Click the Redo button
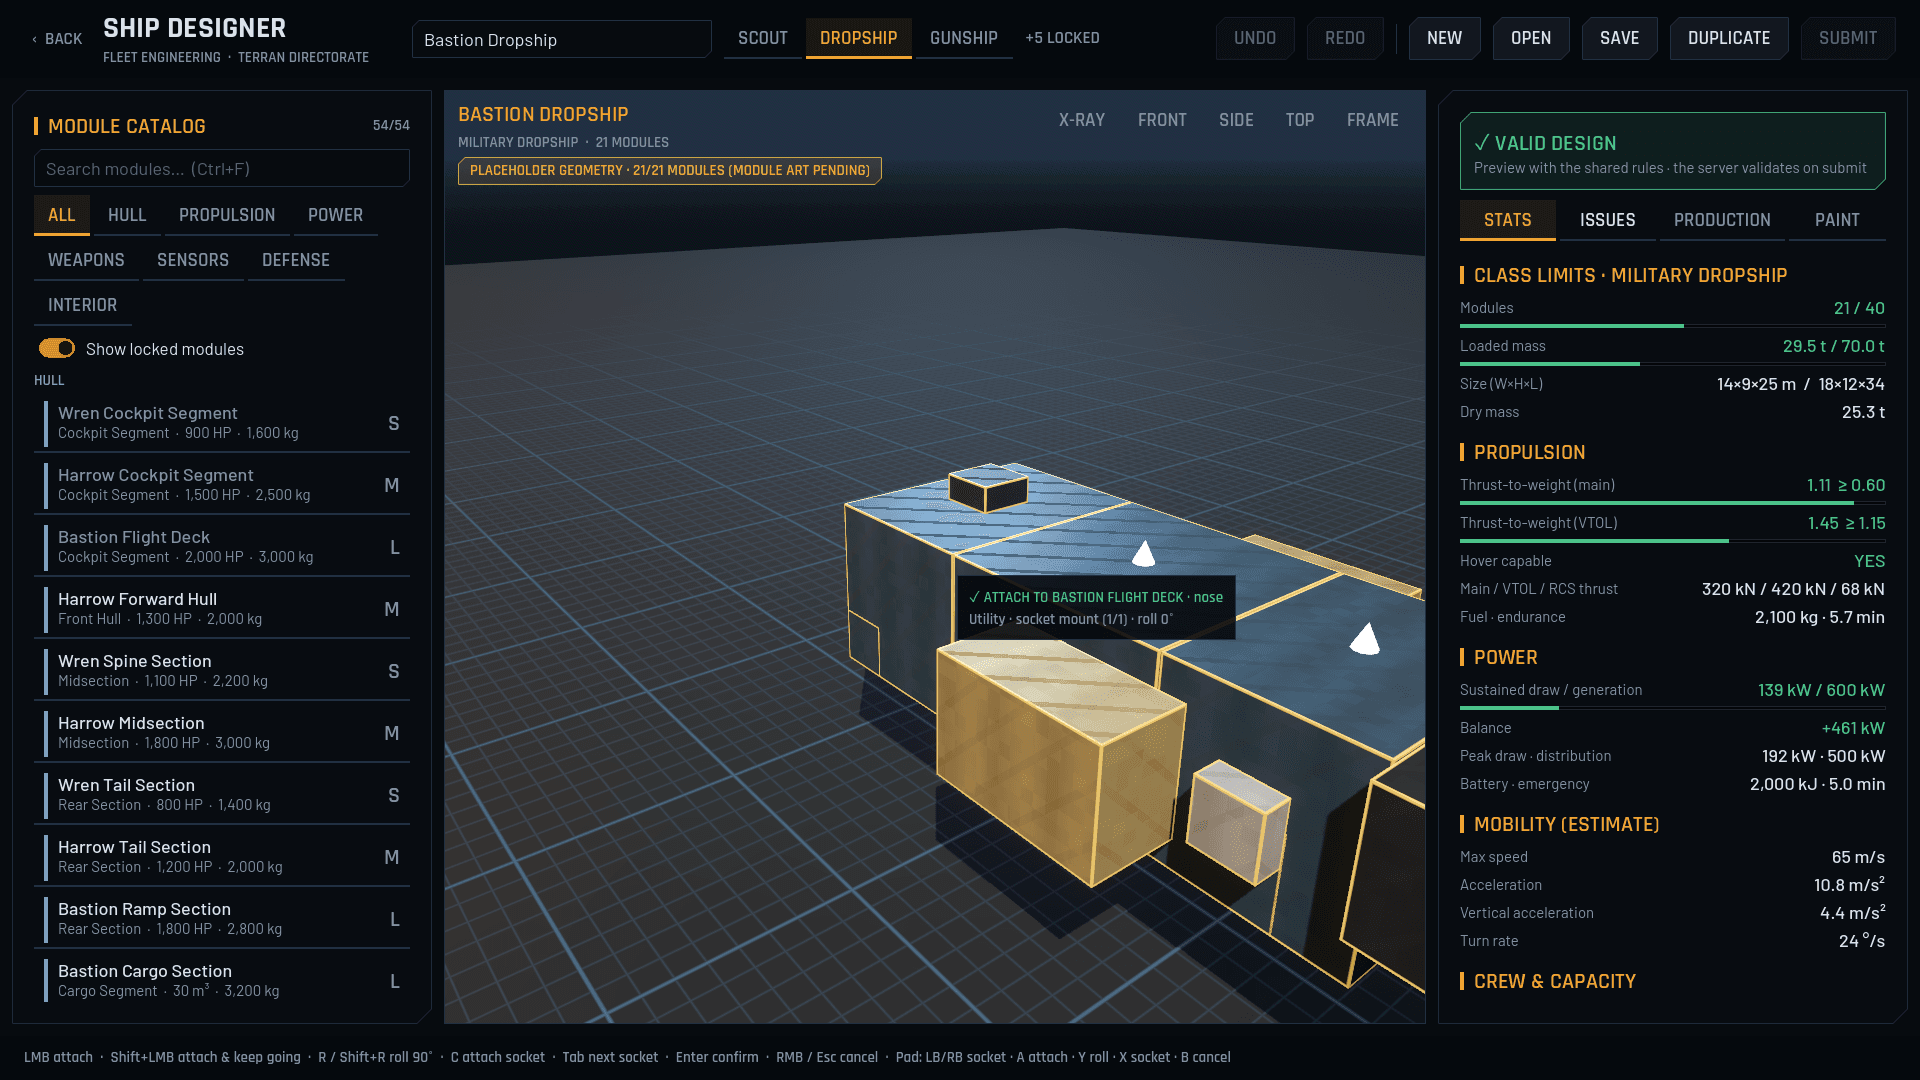Viewport: 1920px width, 1080px height. (x=1344, y=38)
